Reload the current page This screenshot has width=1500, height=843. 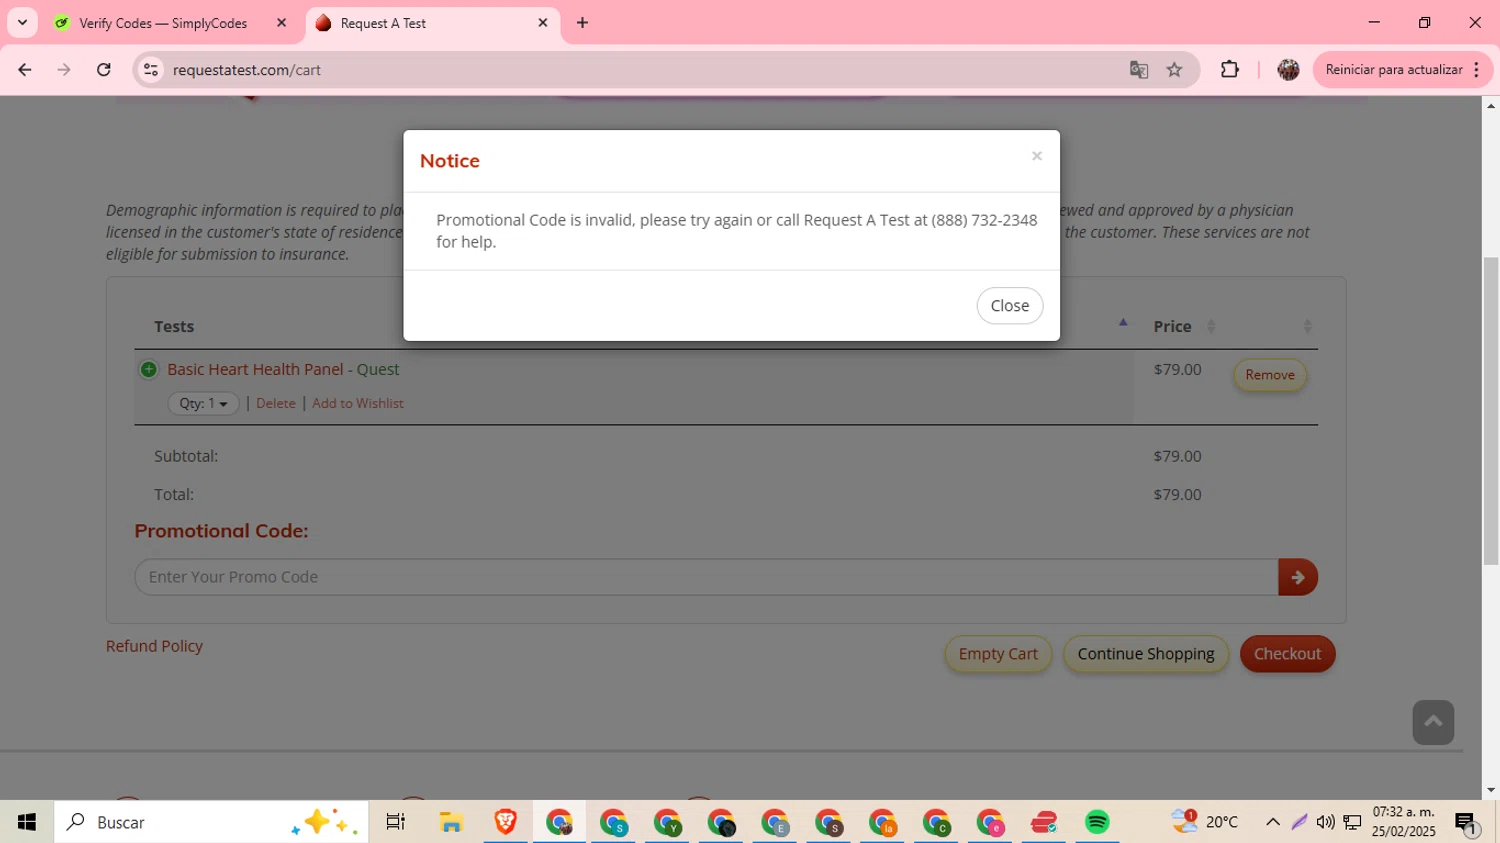pyautogui.click(x=104, y=70)
